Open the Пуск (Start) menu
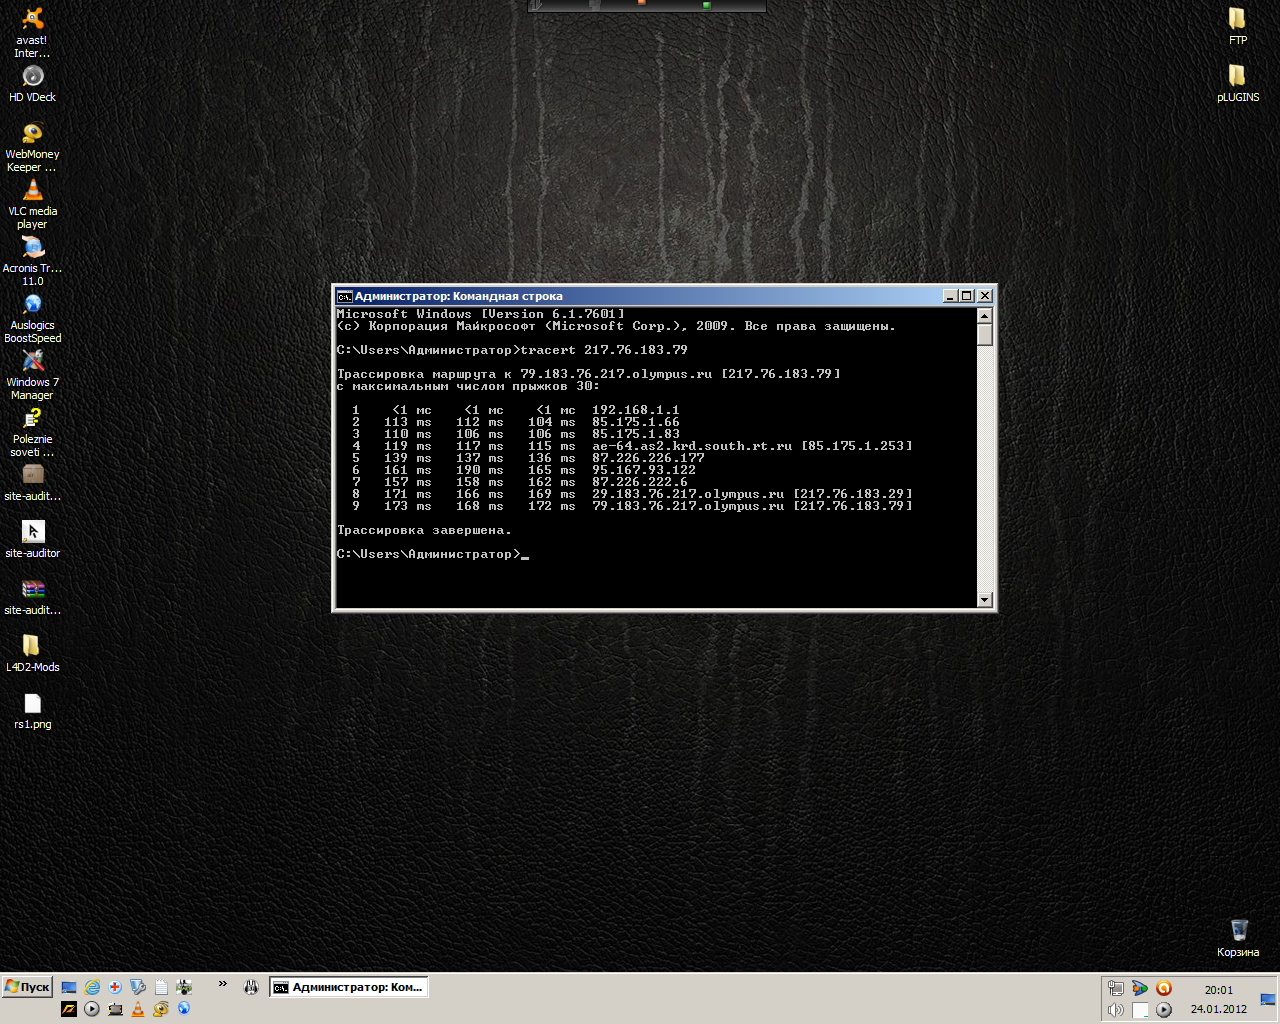1280x1024 pixels. [27, 987]
